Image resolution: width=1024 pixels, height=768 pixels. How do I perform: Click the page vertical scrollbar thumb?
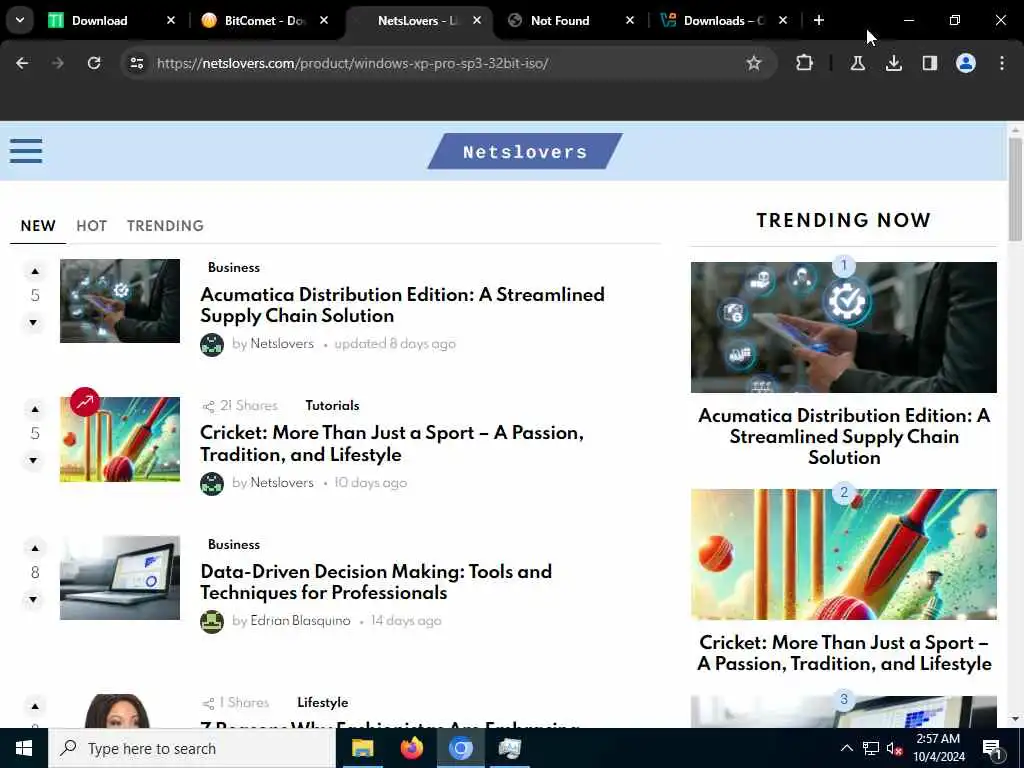pyautogui.click(x=1015, y=189)
